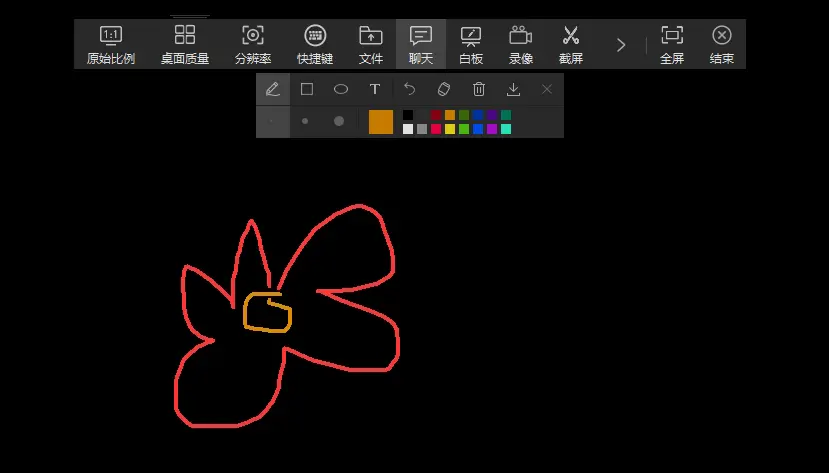Select the medium brush size dot
Screen dimensions: 829x473
(305, 121)
